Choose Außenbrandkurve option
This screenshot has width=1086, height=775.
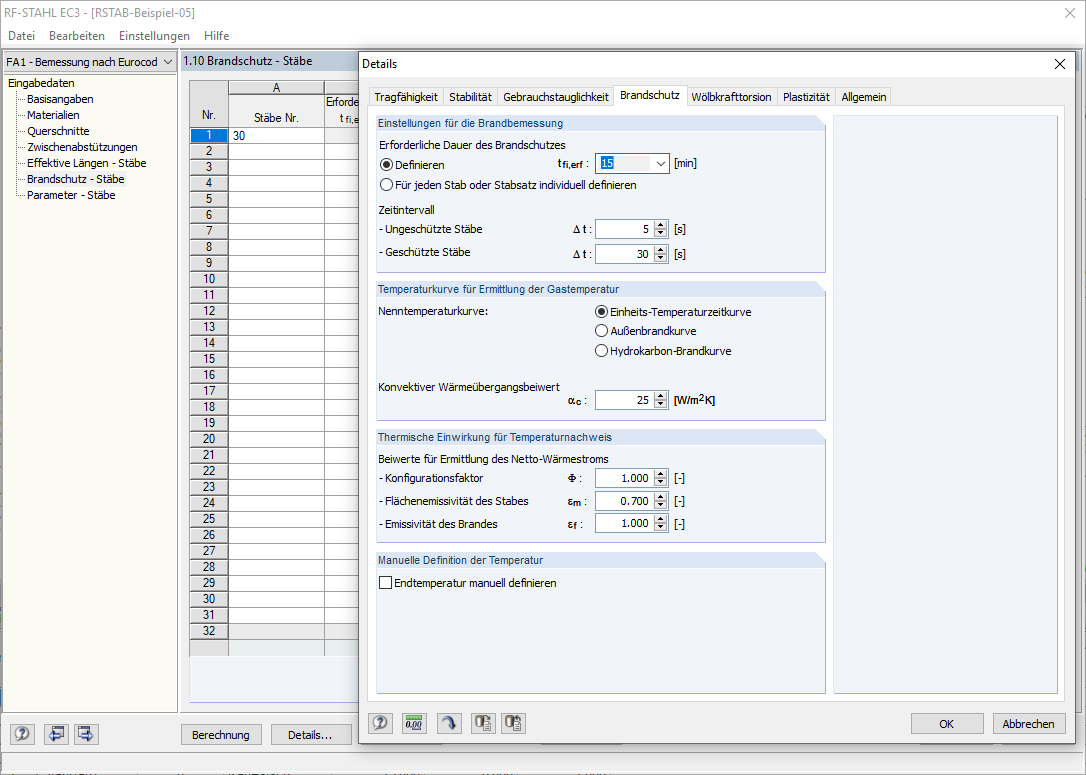[601, 331]
